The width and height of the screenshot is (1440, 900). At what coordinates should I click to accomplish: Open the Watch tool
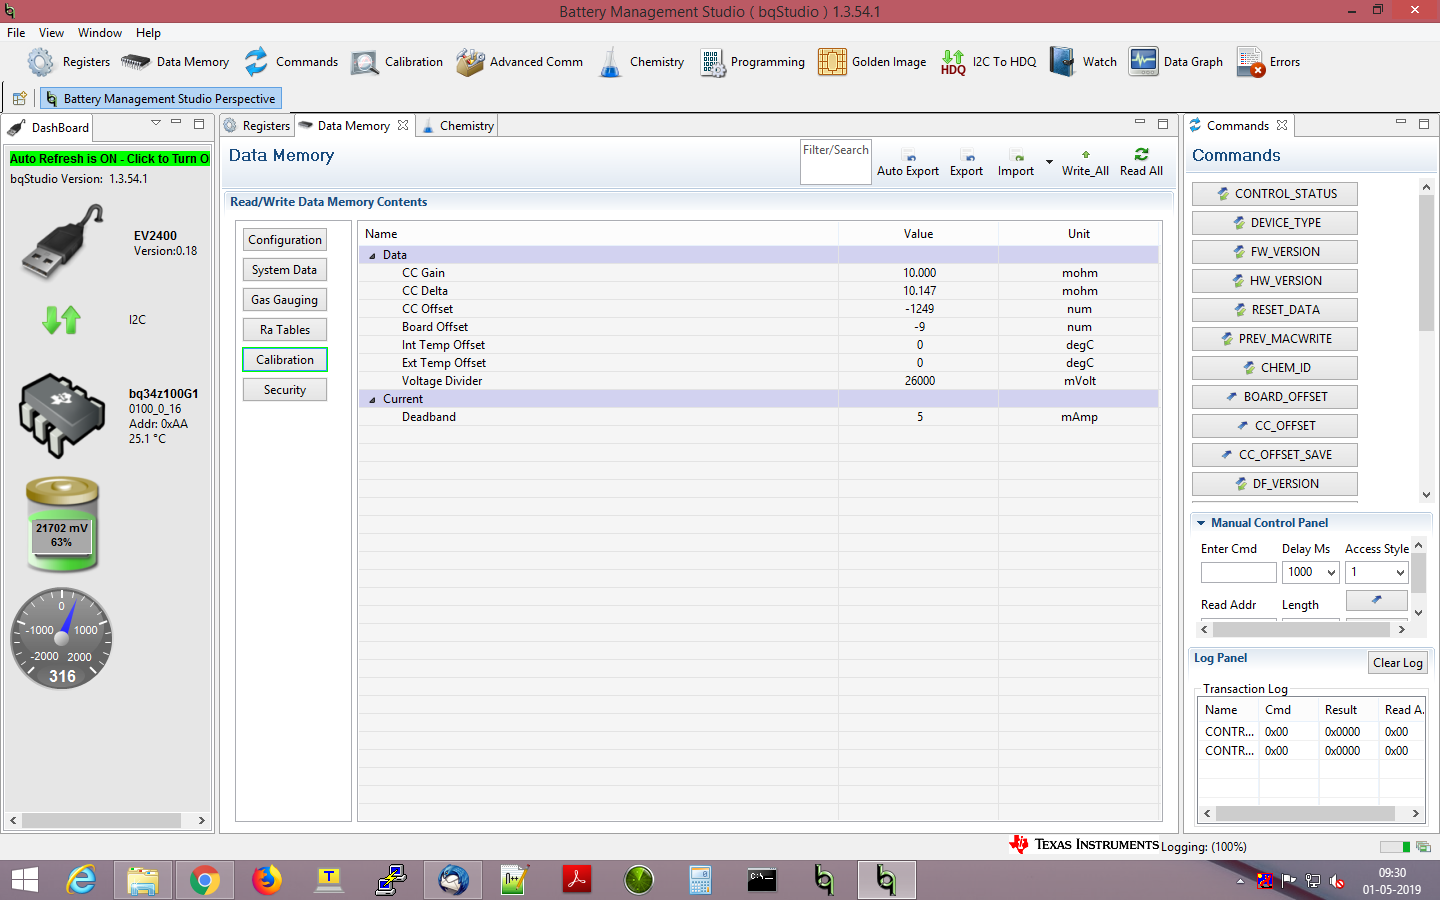click(x=1083, y=62)
